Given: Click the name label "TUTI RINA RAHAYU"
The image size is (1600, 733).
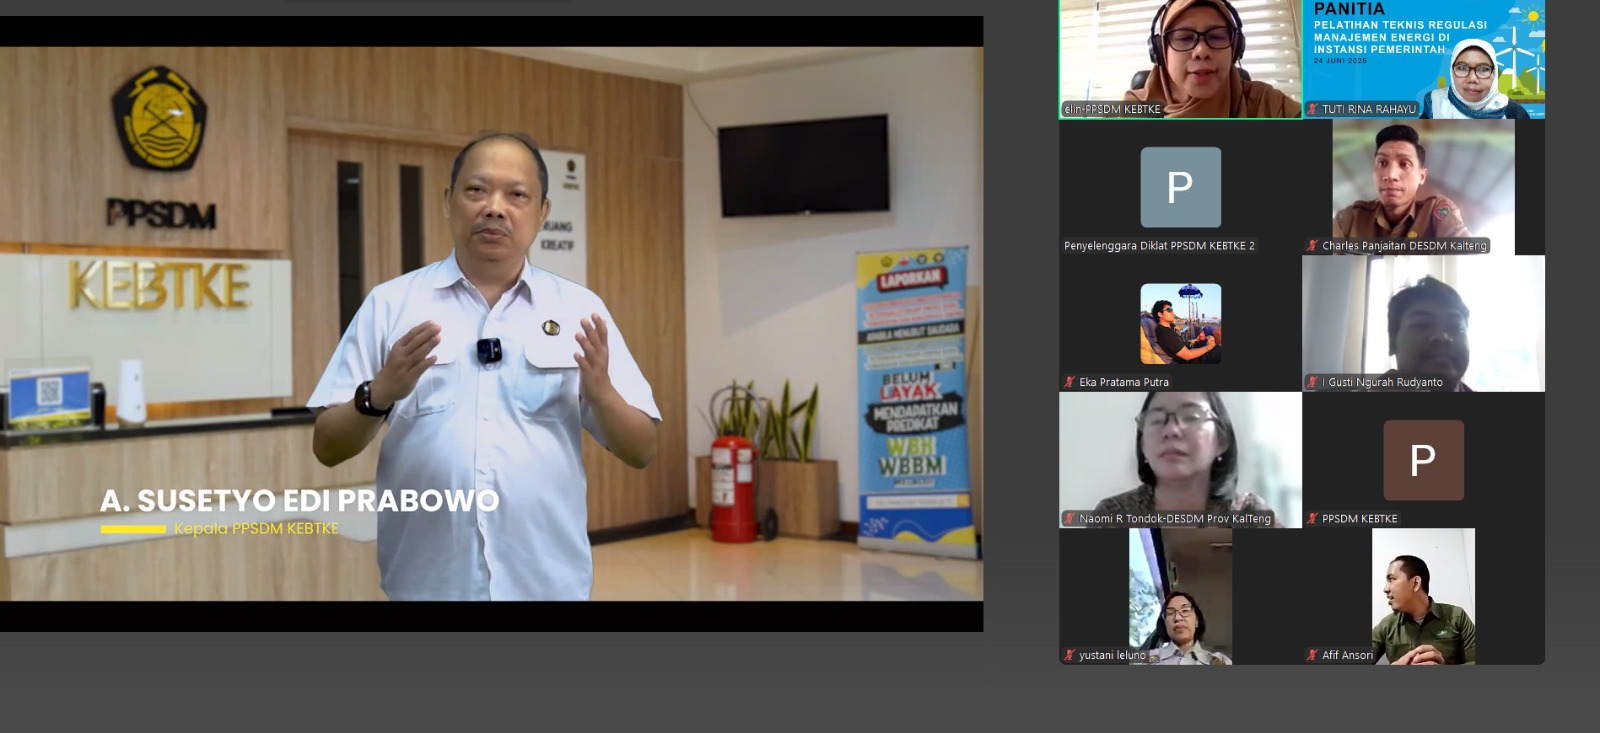Looking at the screenshot, I should 1369,109.
